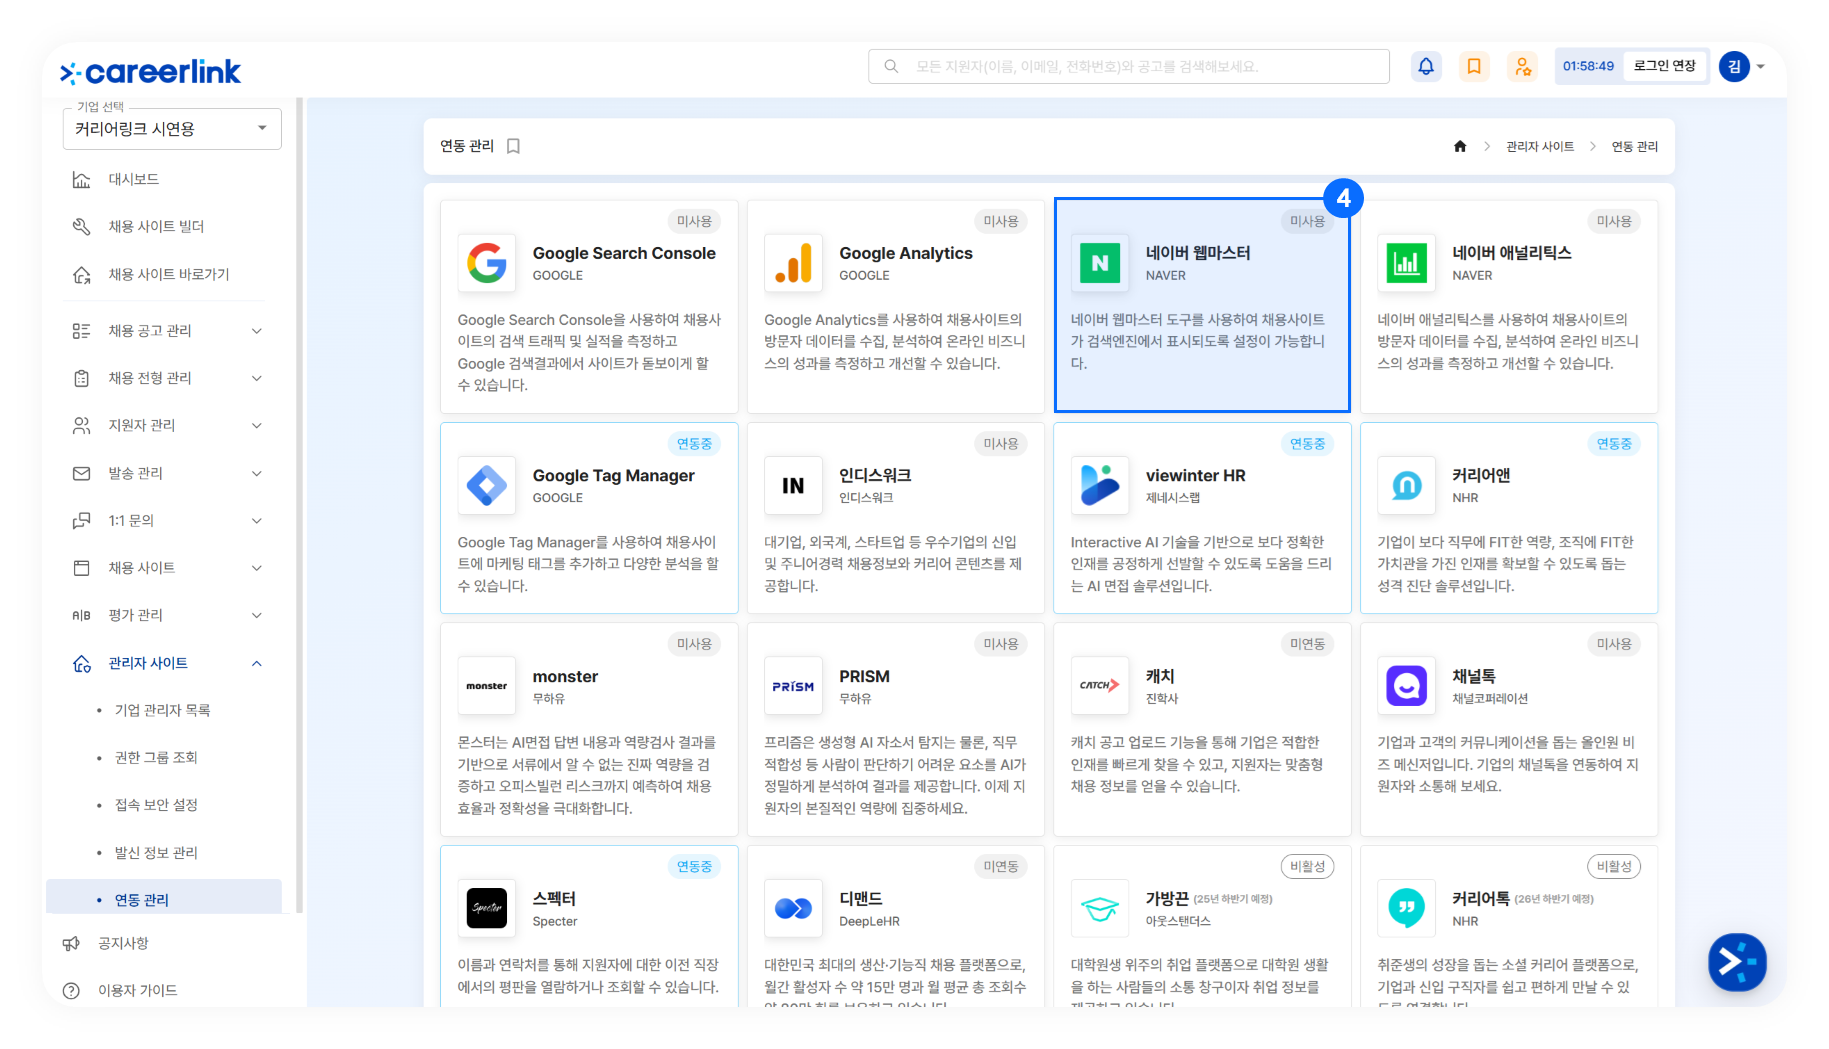Screen dimensions: 1829x1049
Task: Click the PRISM card description text
Action: coord(895,775)
